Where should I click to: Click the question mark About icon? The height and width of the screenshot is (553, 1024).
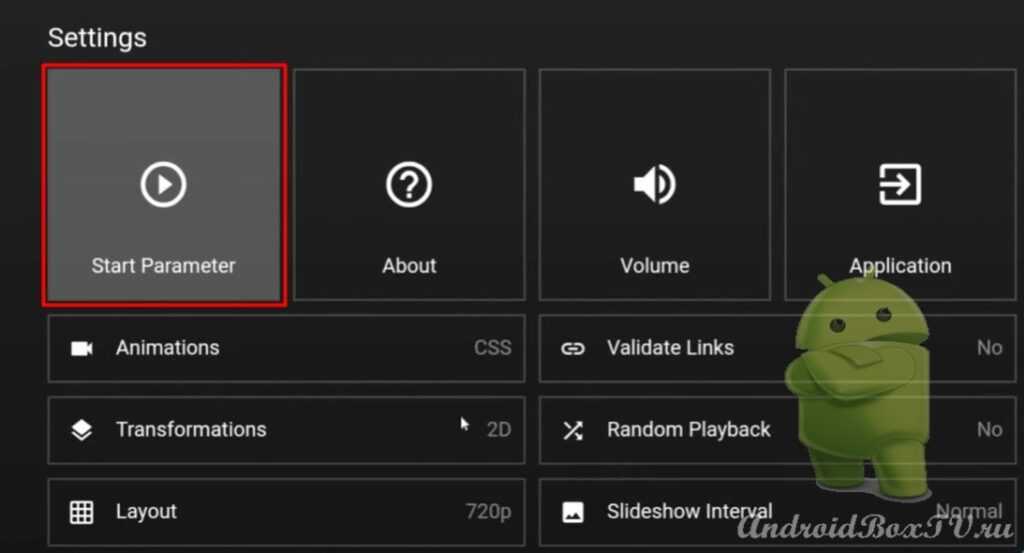(x=409, y=185)
